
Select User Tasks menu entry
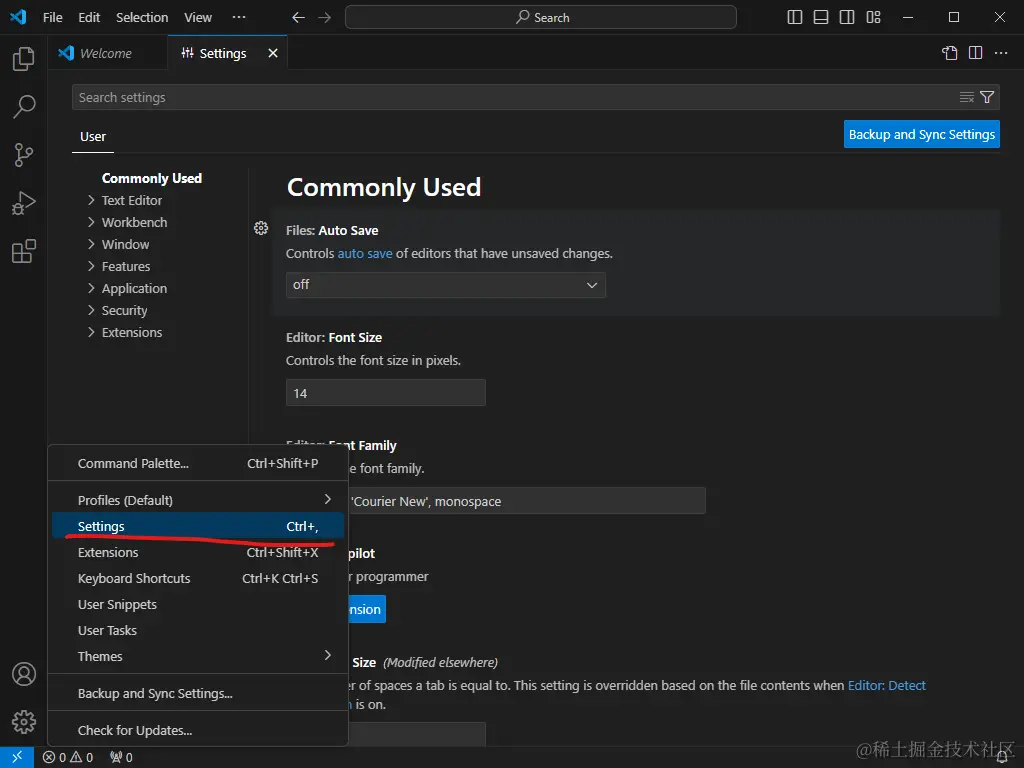pyautogui.click(x=198, y=630)
